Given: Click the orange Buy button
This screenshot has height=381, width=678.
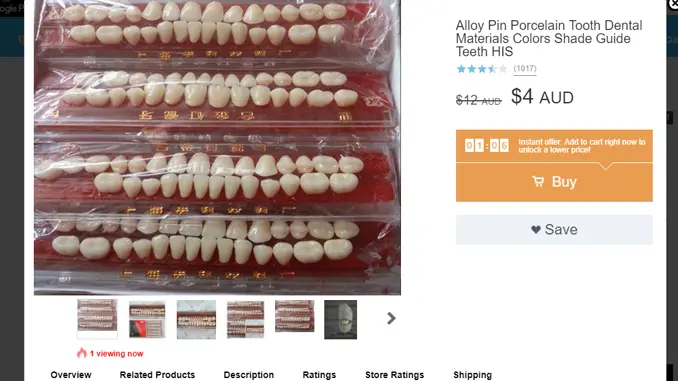Looking at the screenshot, I should point(554,182).
